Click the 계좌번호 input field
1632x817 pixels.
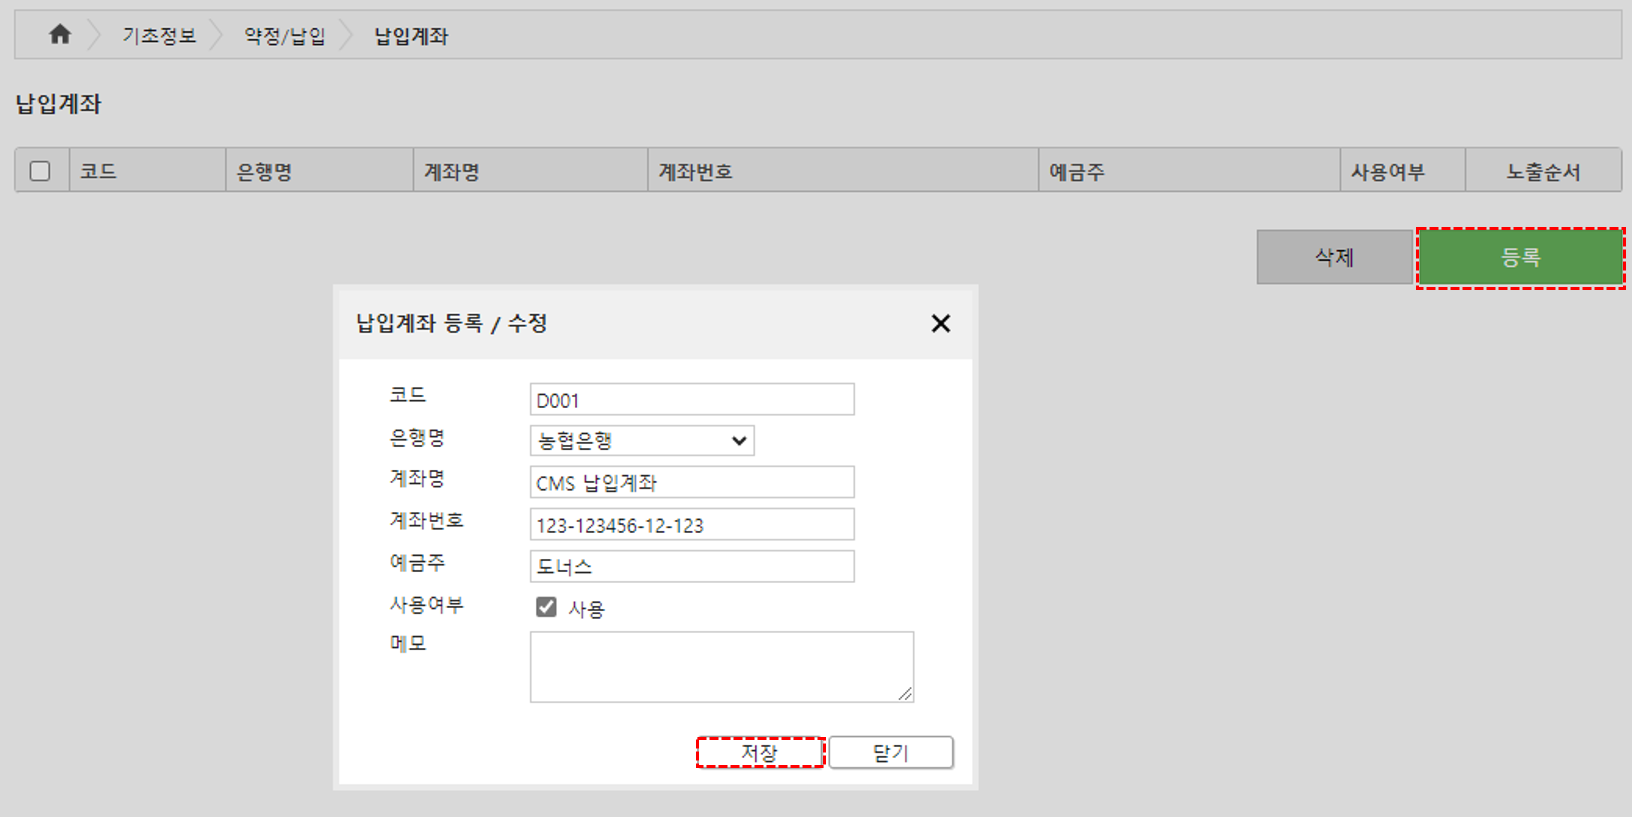[x=691, y=525]
